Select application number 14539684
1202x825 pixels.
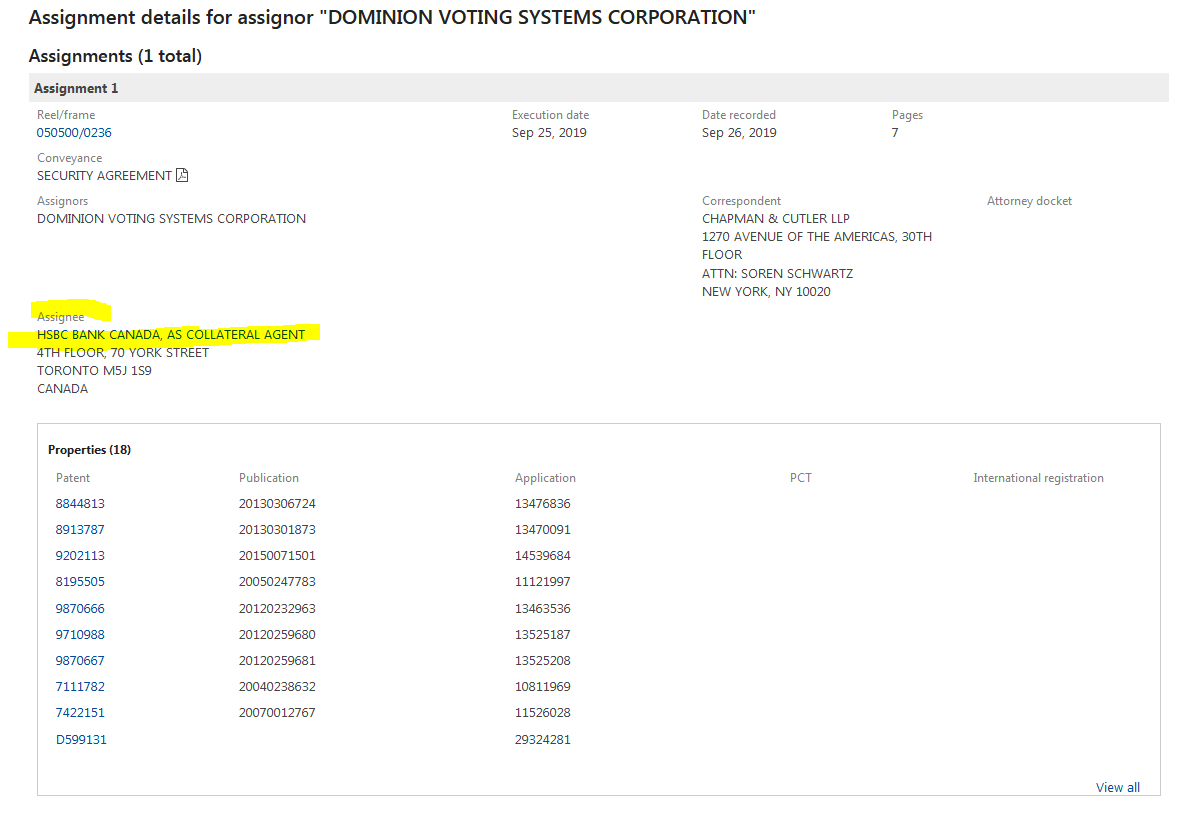(x=543, y=556)
